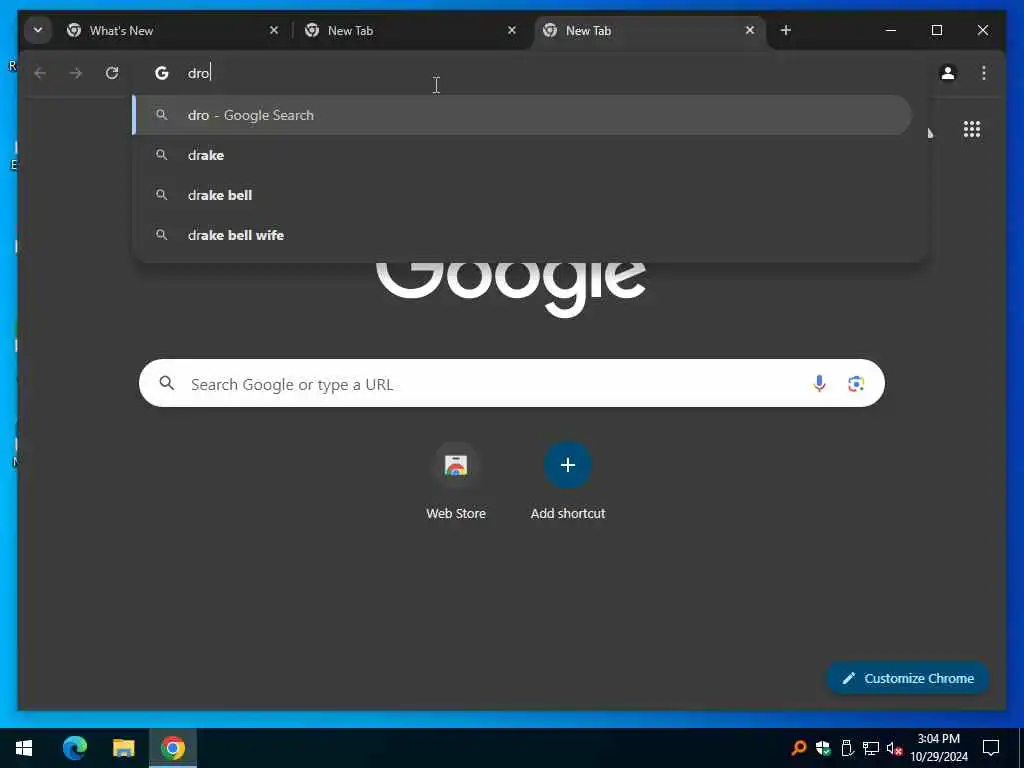This screenshot has height=768, width=1024.
Task: Click the magnifier icon in Google search box
Action: 167,383
